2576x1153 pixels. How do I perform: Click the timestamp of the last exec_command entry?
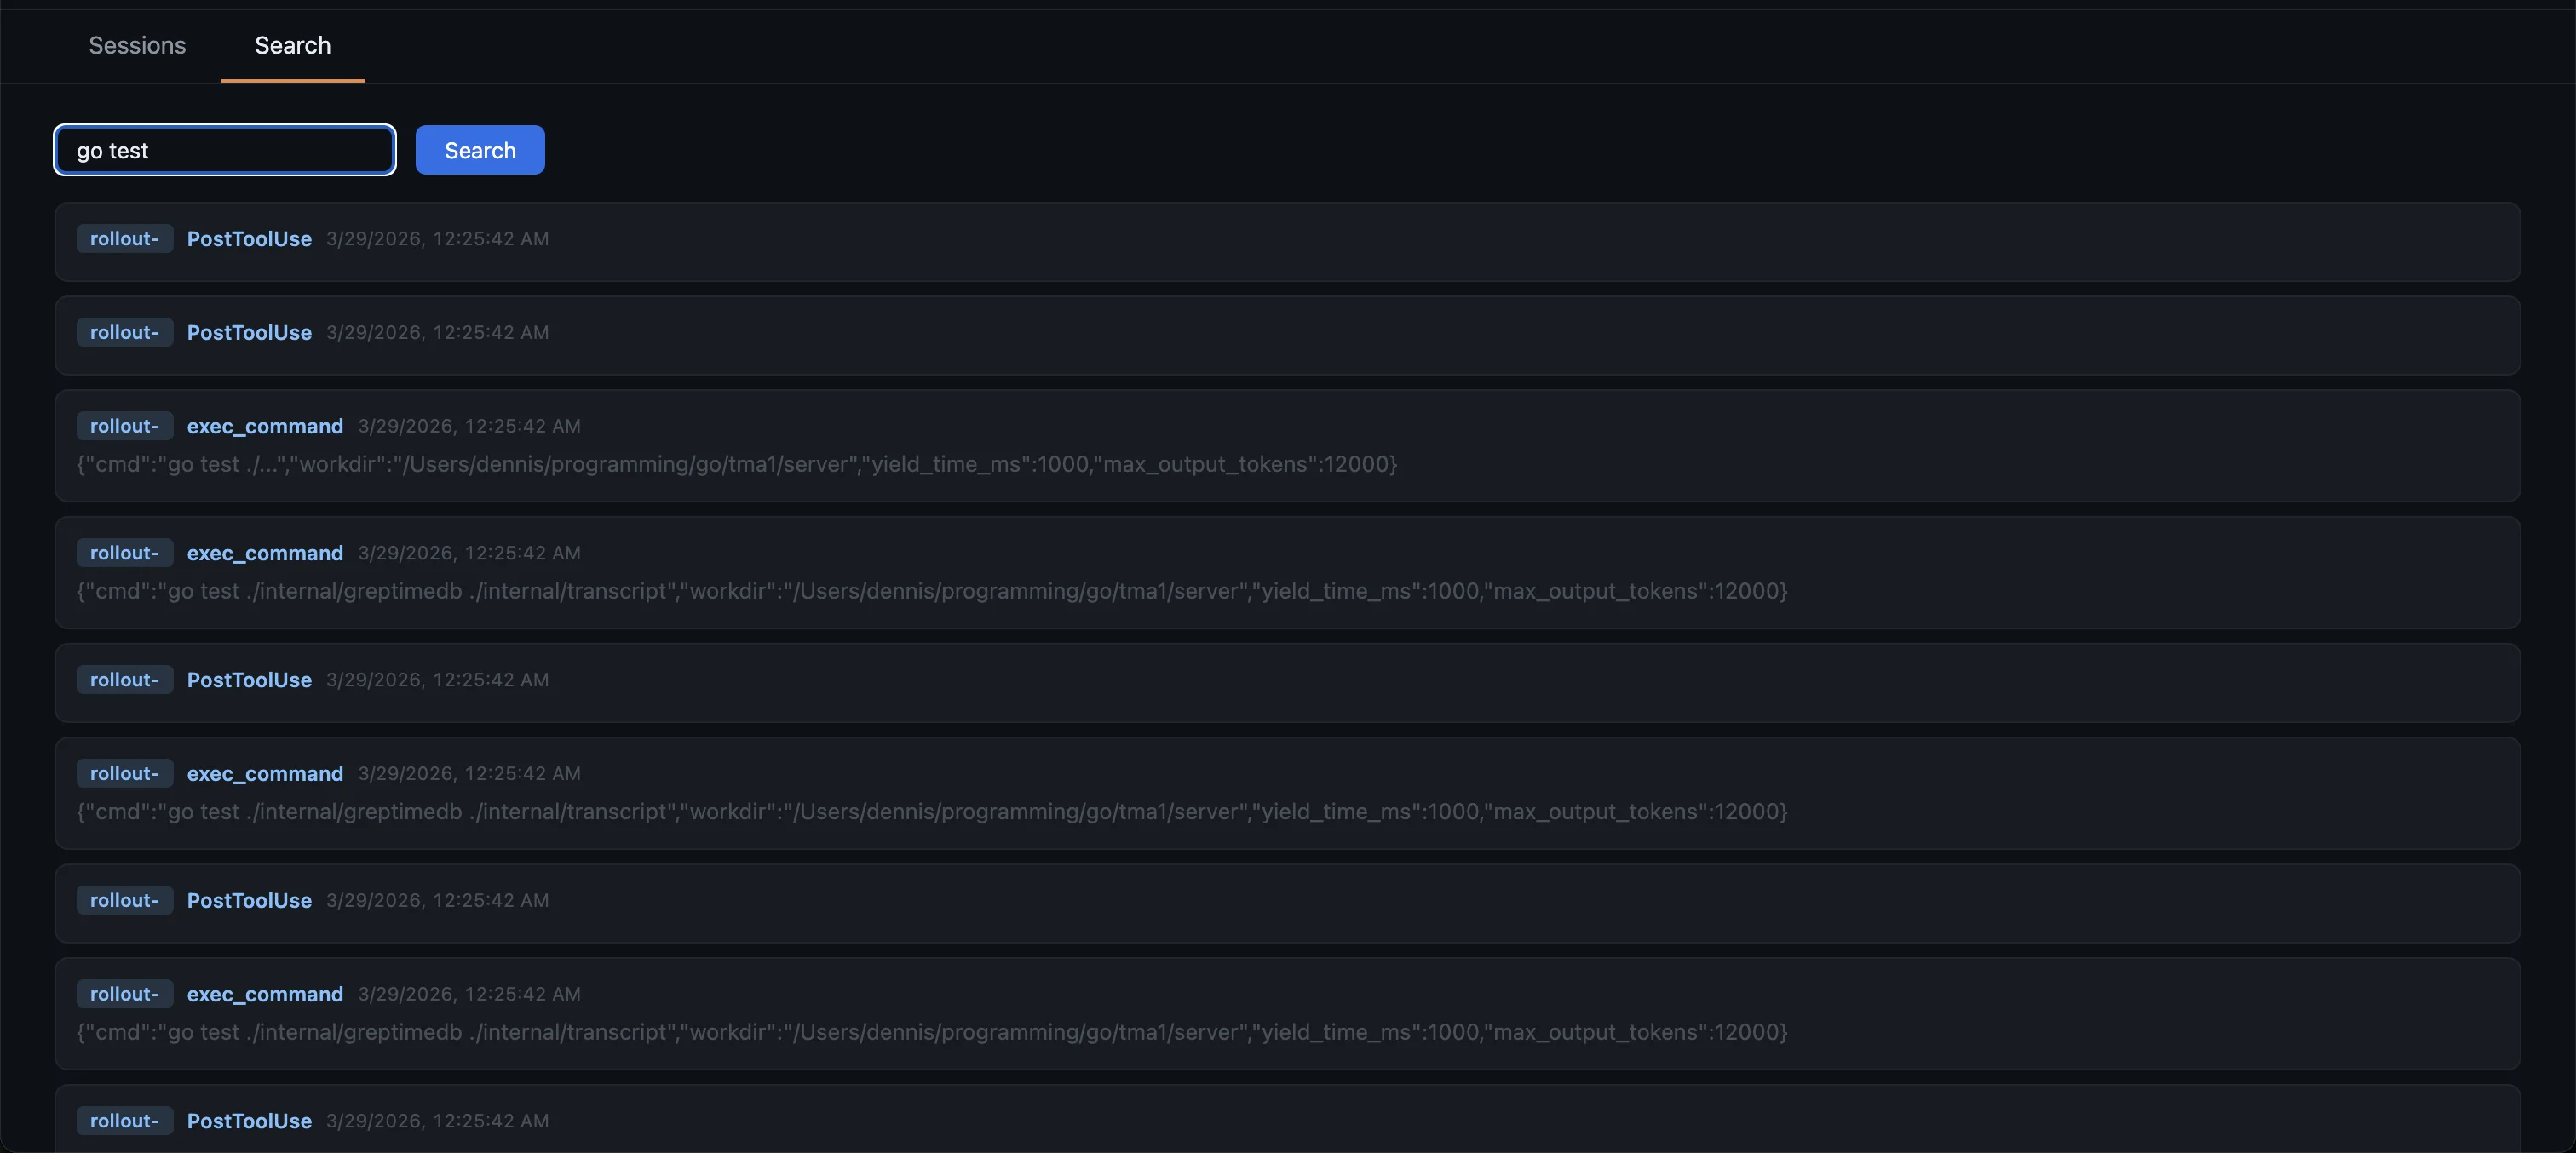click(467, 993)
